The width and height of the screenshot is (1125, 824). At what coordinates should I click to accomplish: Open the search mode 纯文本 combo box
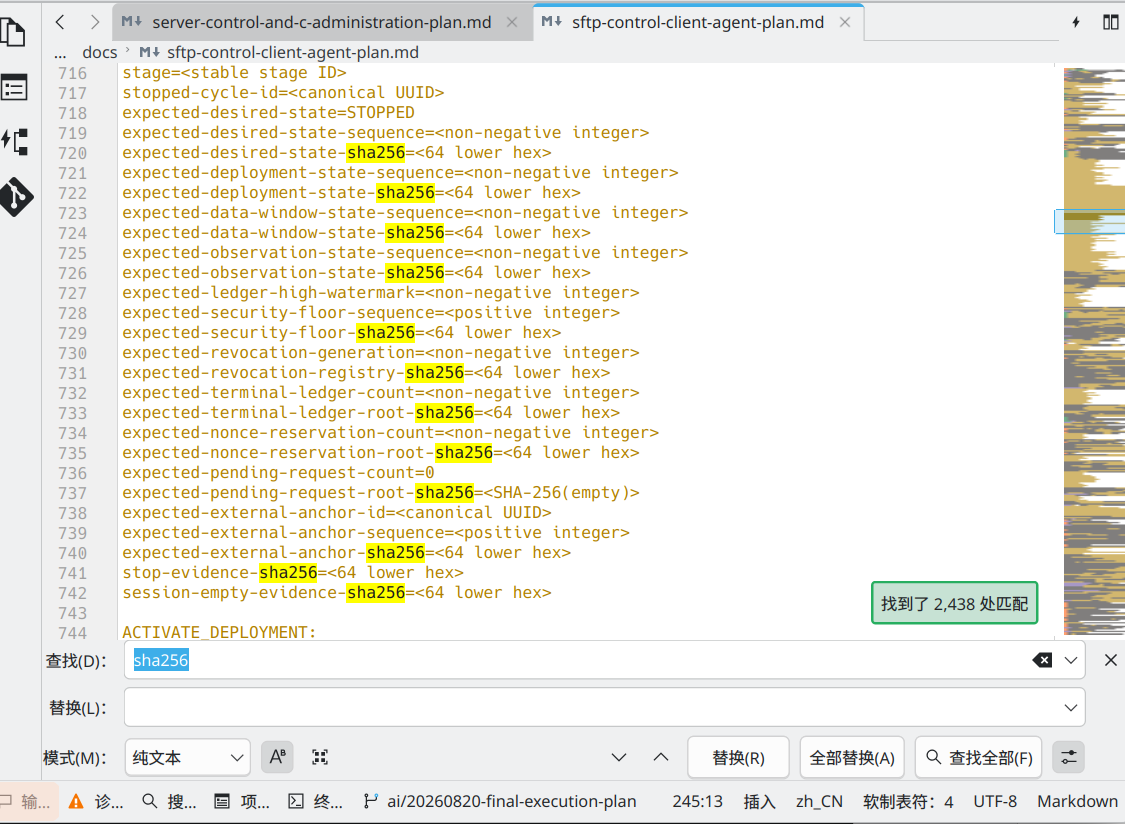[187, 757]
